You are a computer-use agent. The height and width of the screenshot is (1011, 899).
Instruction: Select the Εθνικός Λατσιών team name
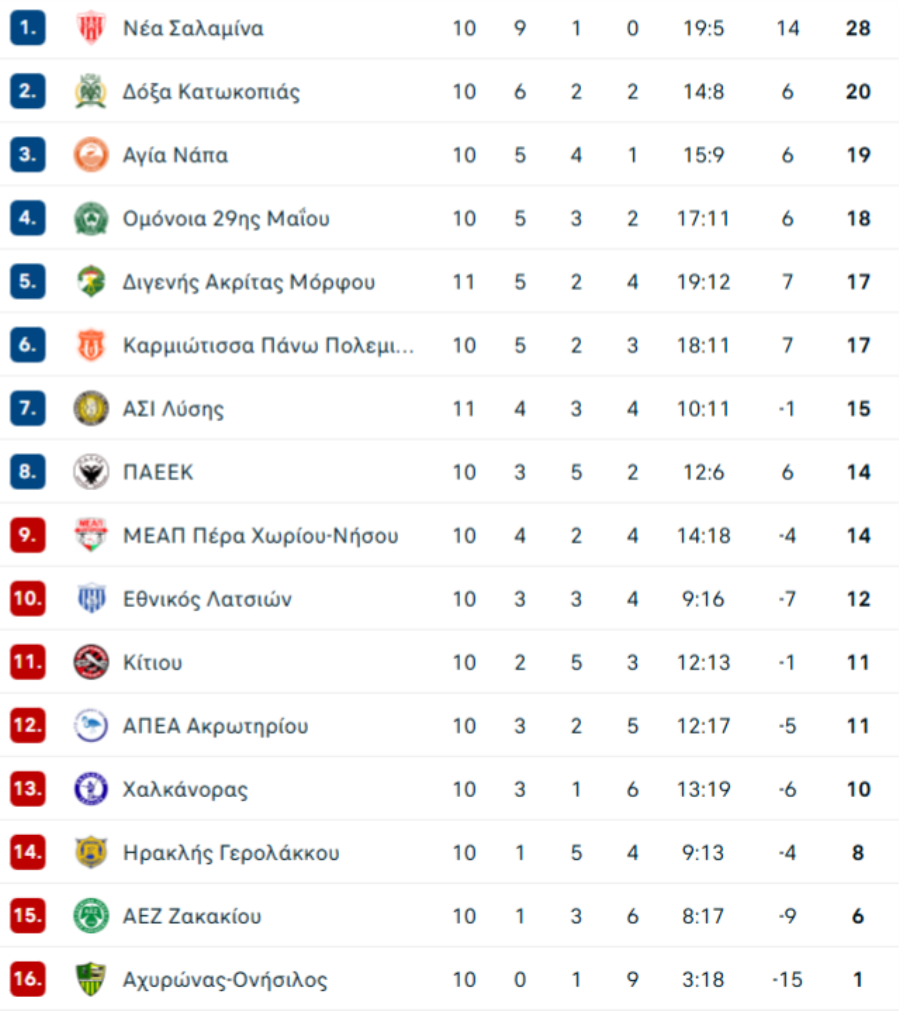(207, 599)
